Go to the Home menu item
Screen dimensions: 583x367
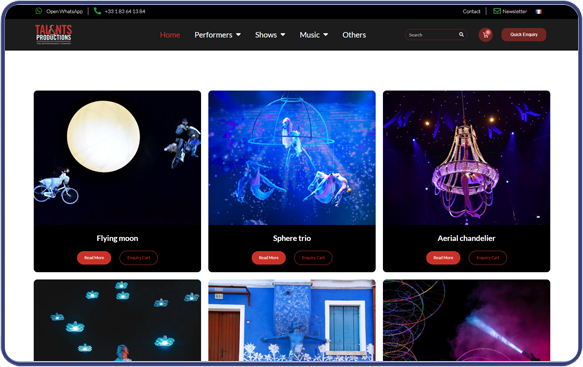pyautogui.click(x=170, y=35)
